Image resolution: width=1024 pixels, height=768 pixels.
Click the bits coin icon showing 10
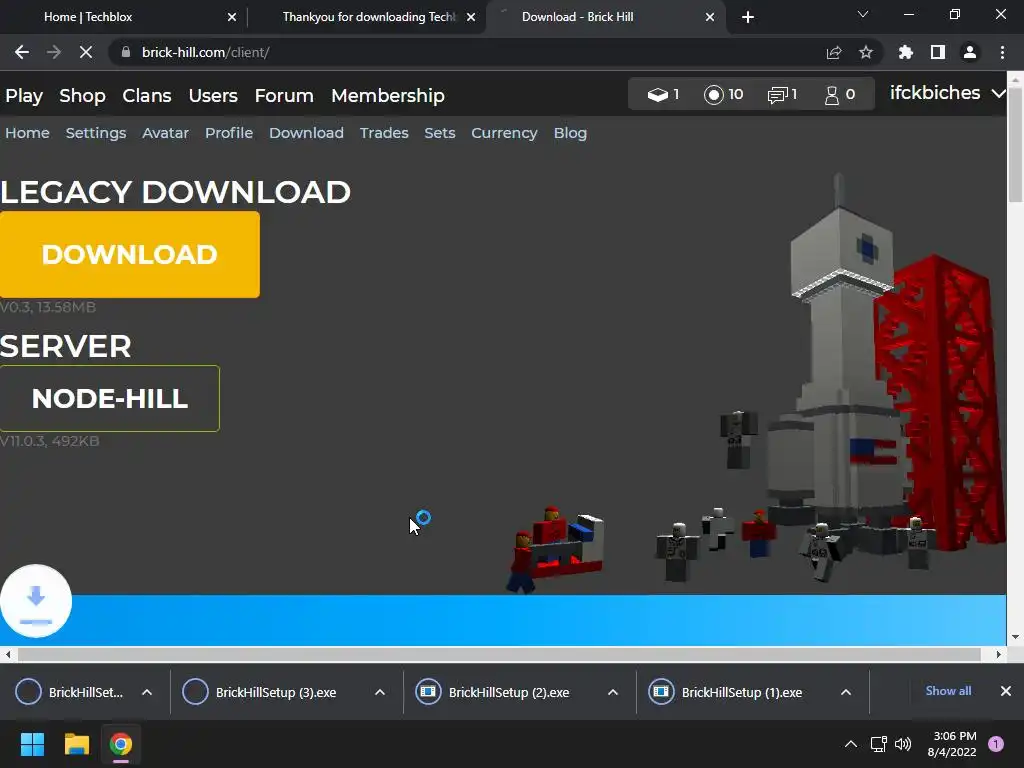click(714, 95)
